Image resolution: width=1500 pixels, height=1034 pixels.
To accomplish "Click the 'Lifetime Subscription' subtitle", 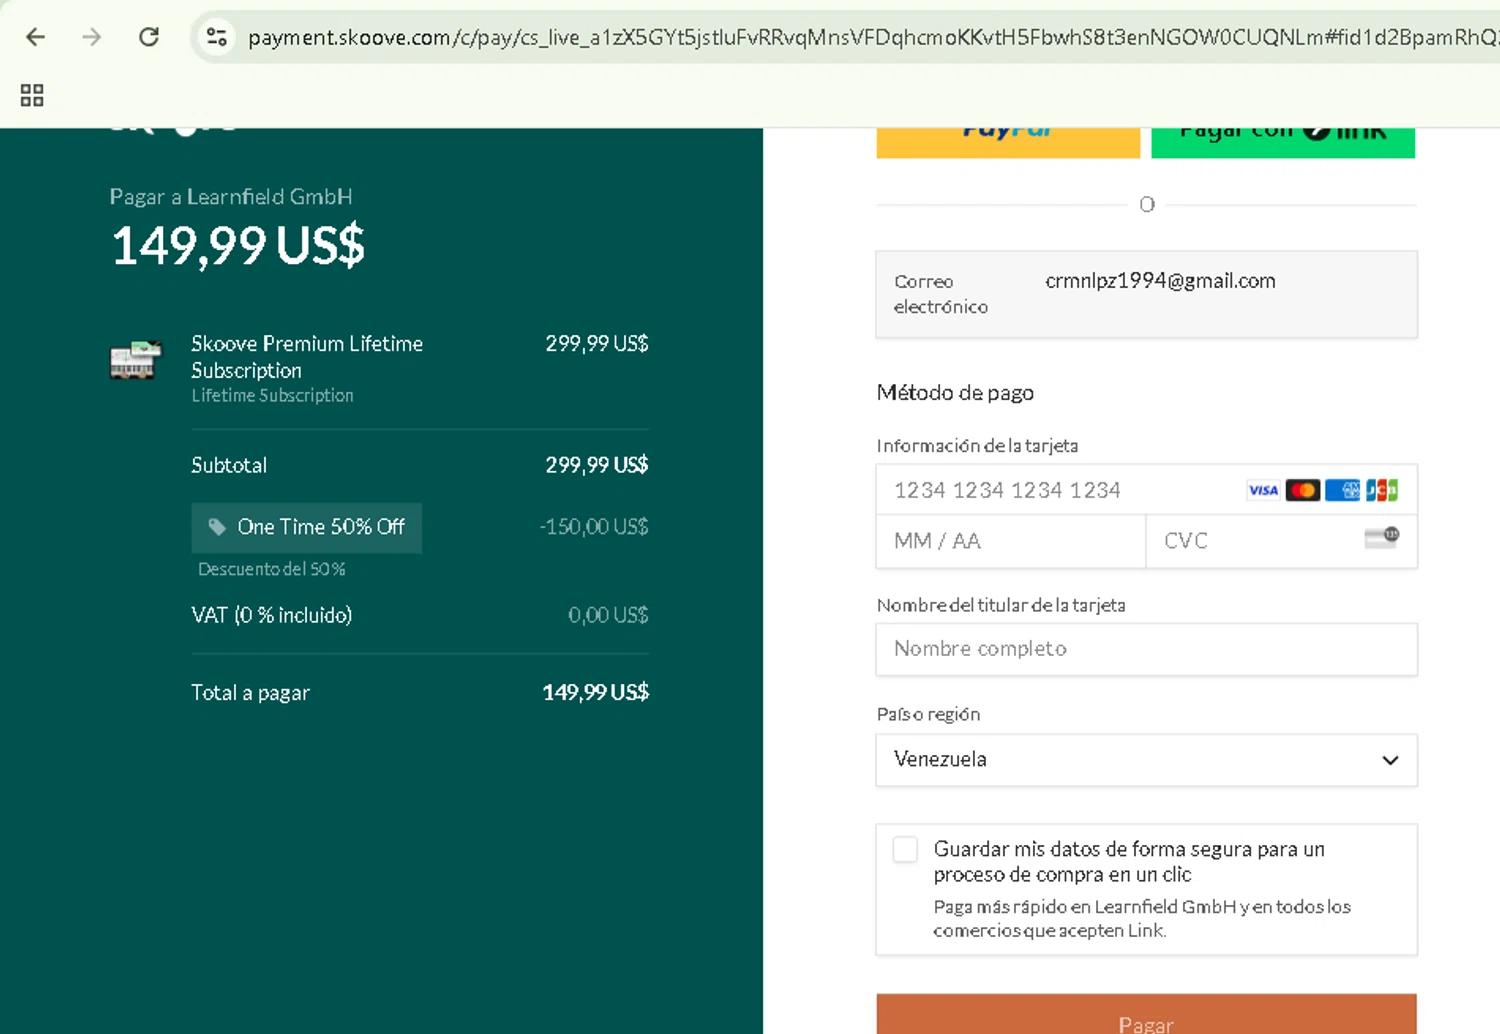I will [x=272, y=396].
